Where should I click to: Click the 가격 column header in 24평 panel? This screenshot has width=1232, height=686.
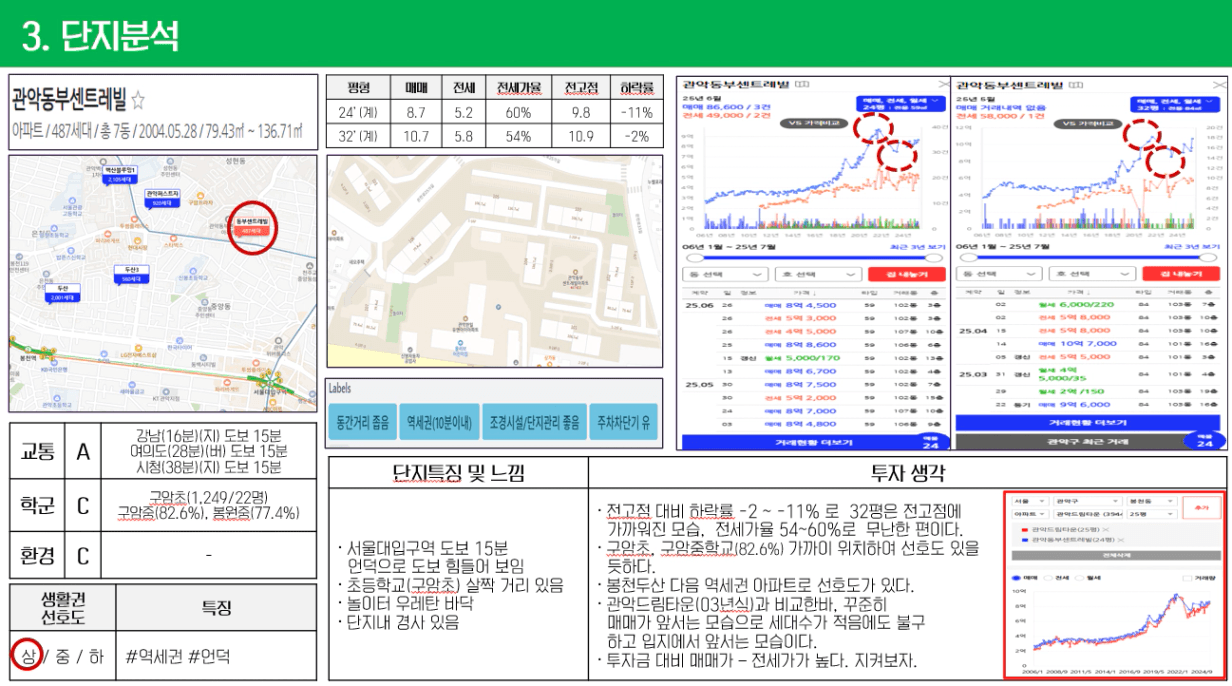pos(805,292)
